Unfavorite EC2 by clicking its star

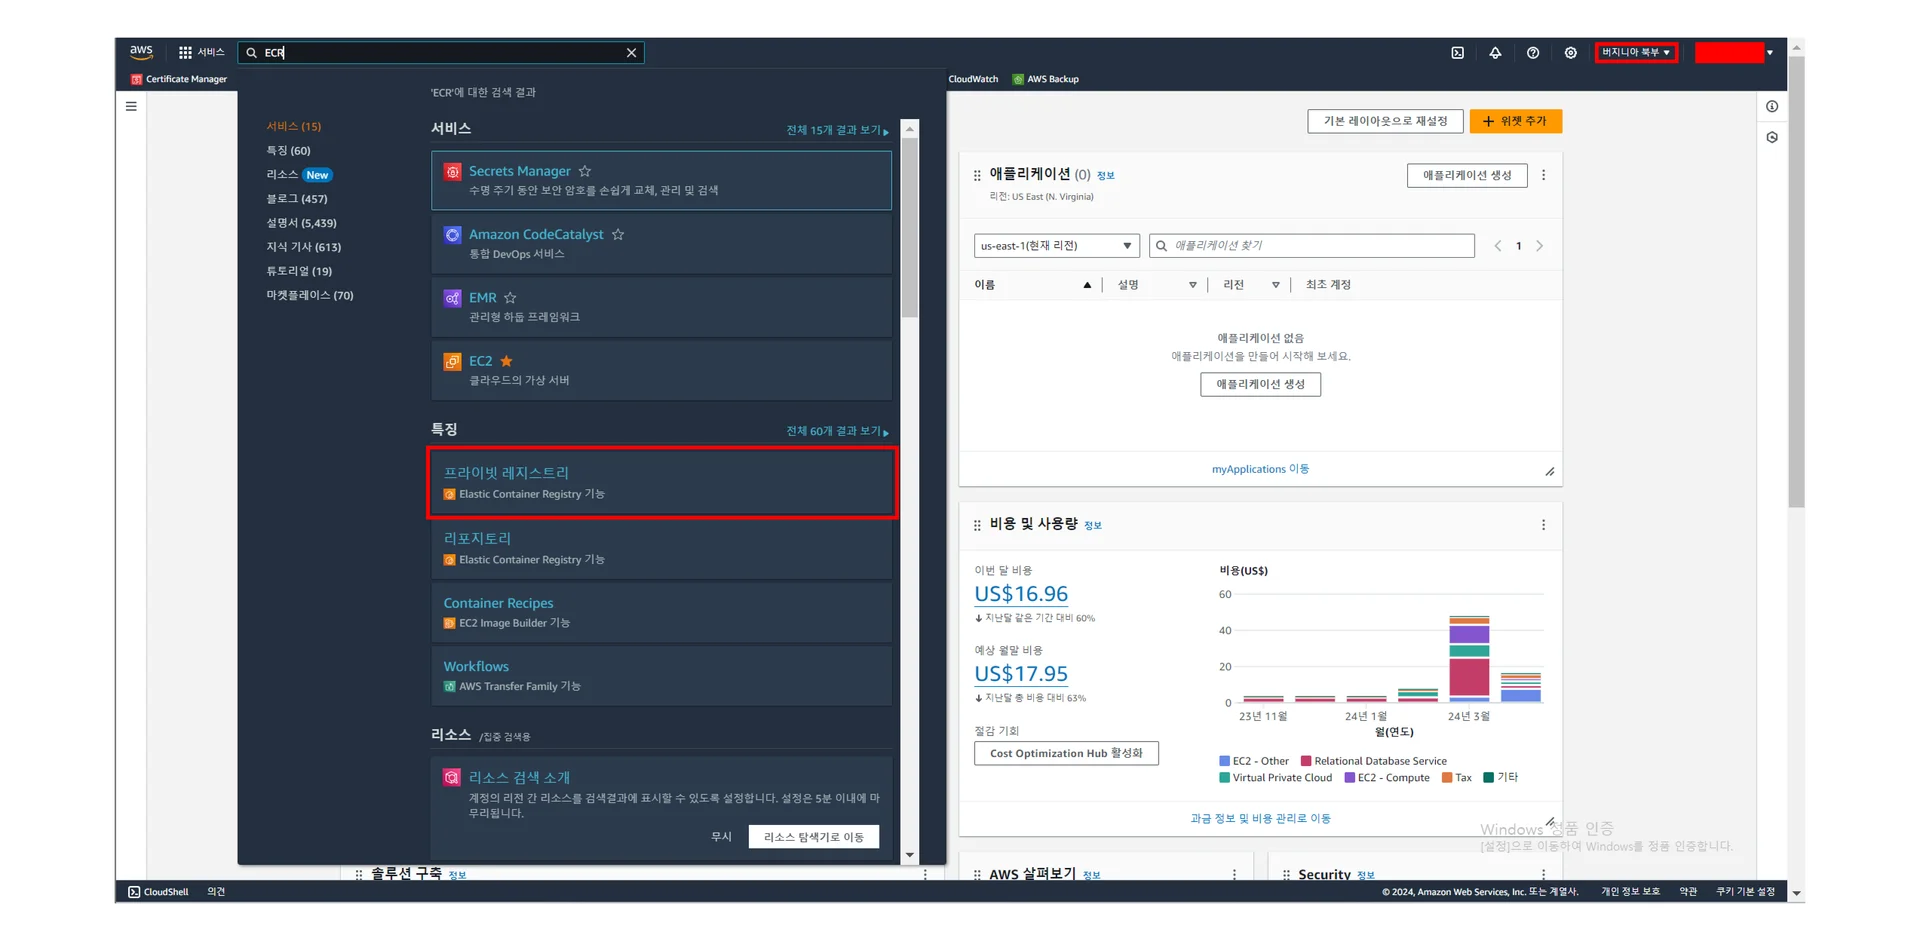coord(506,361)
